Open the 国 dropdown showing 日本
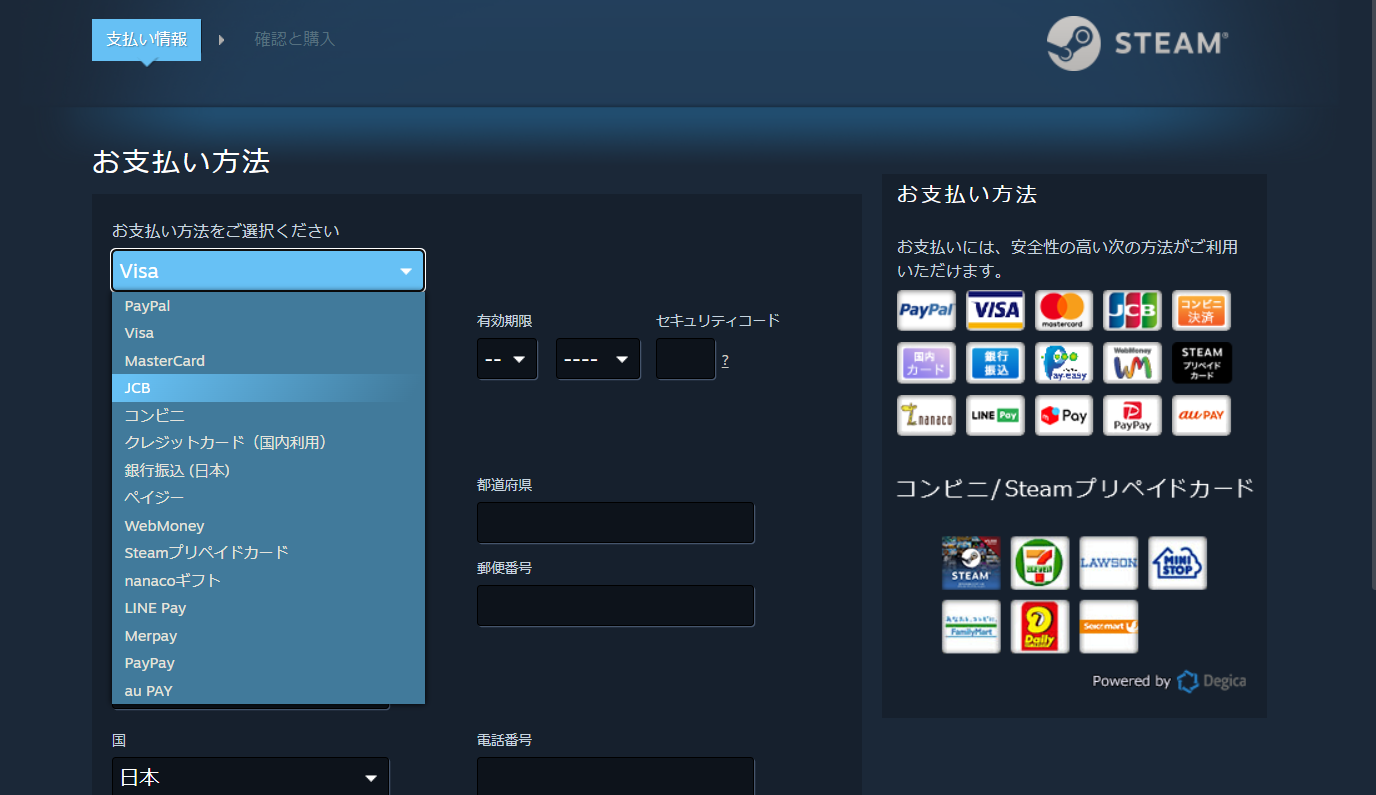Viewport: 1376px width, 795px height. (250, 776)
